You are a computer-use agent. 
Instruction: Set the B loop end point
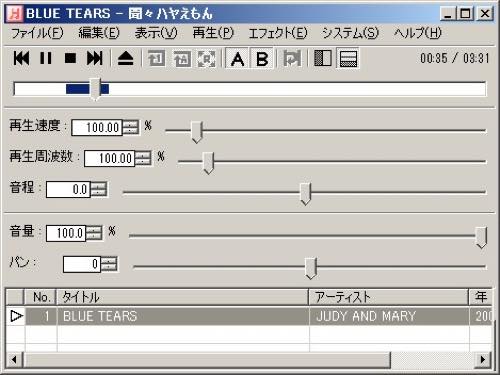262,59
